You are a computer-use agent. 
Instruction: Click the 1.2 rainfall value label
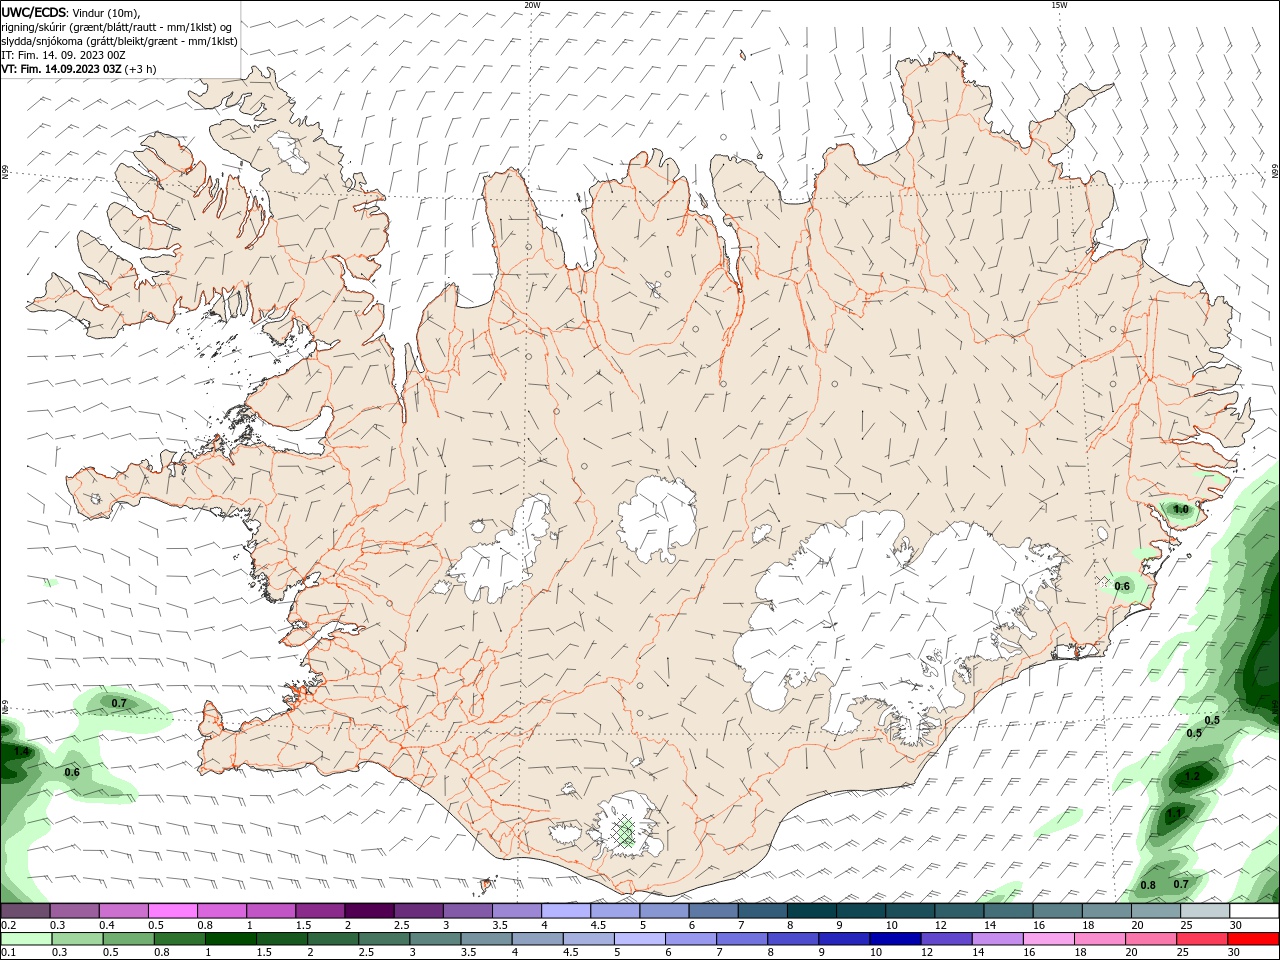1192,776
